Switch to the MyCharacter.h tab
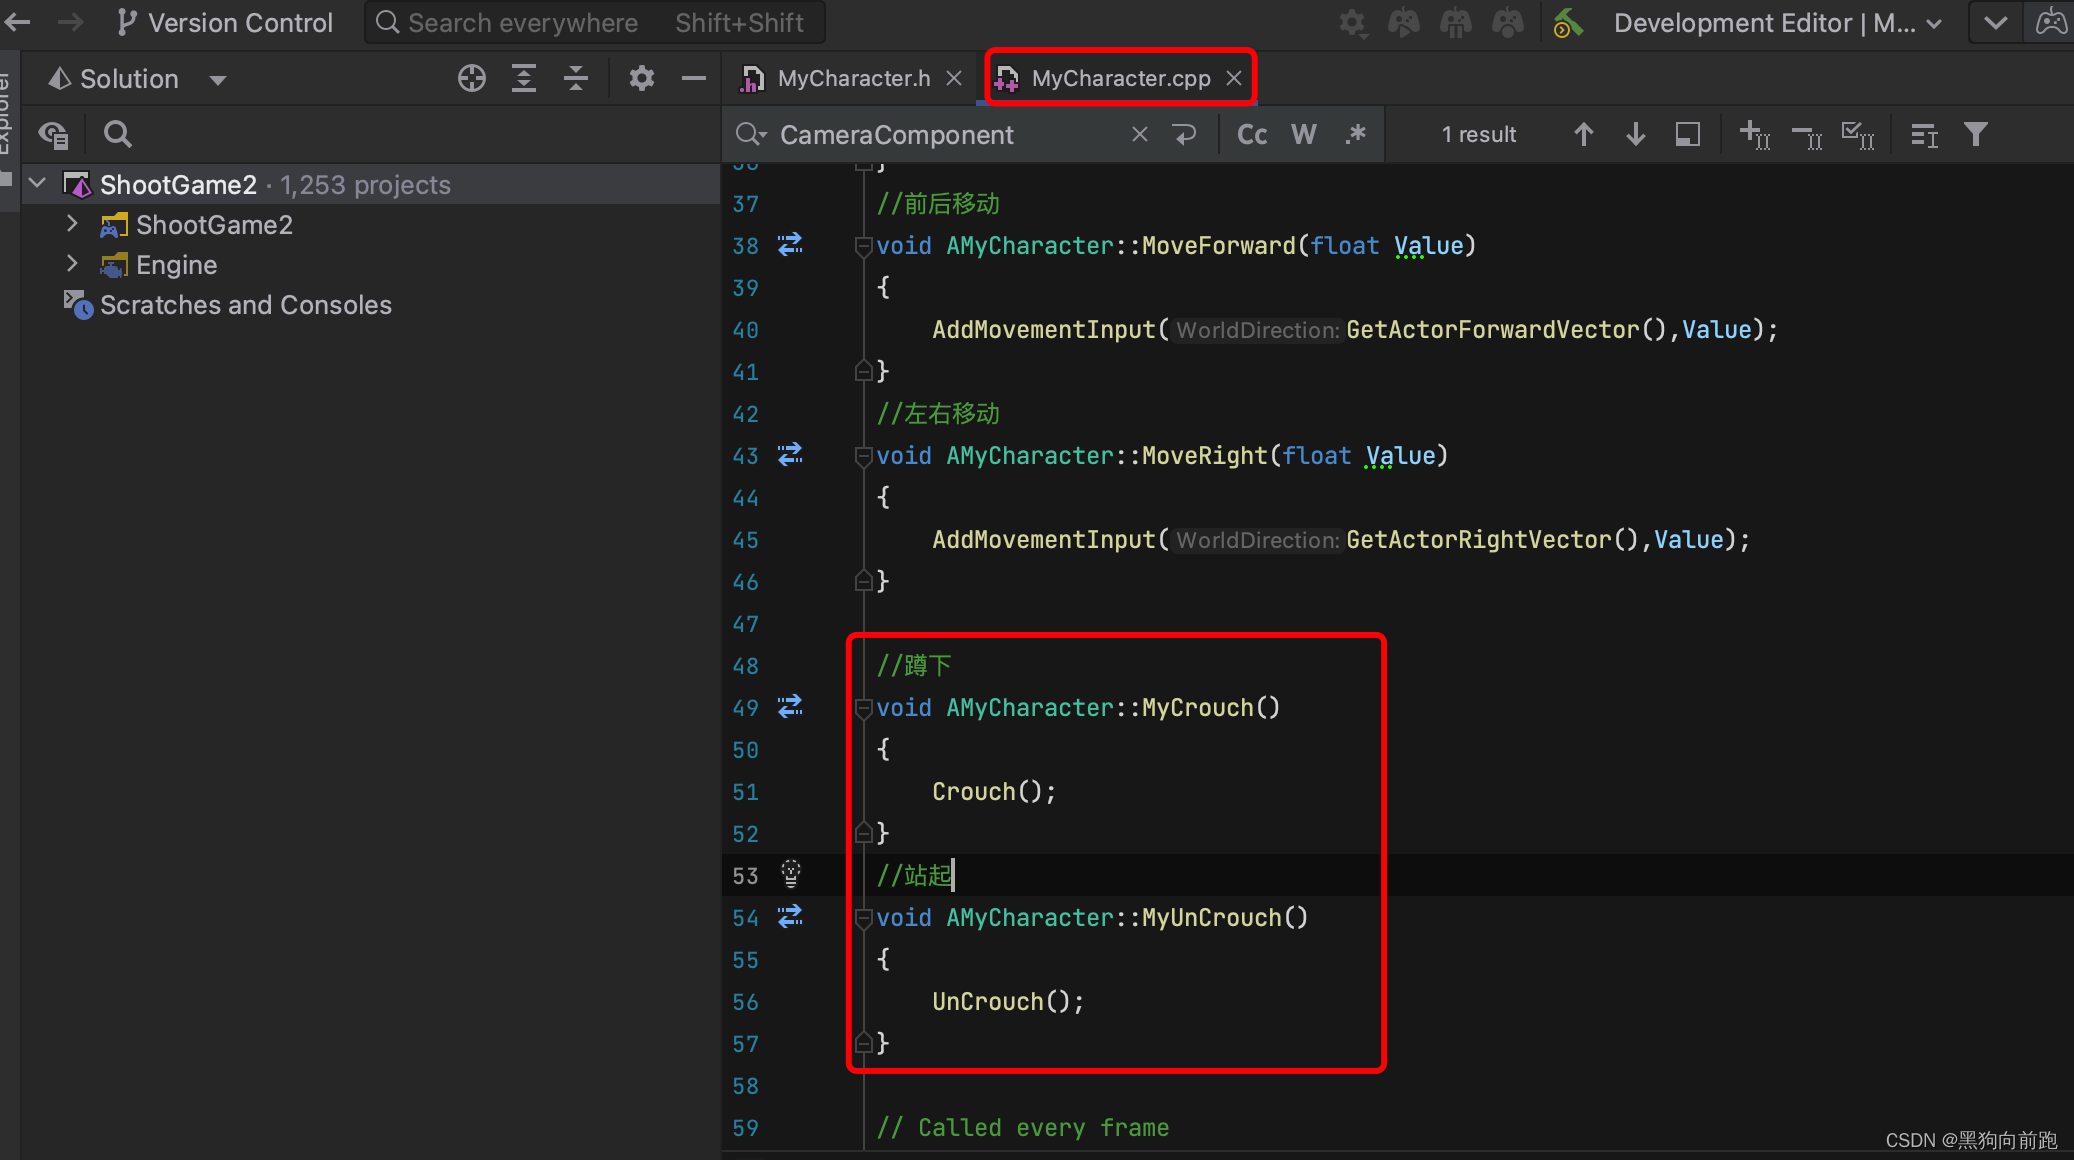The height and width of the screenshot is (1160, 2074). (856, 78)
